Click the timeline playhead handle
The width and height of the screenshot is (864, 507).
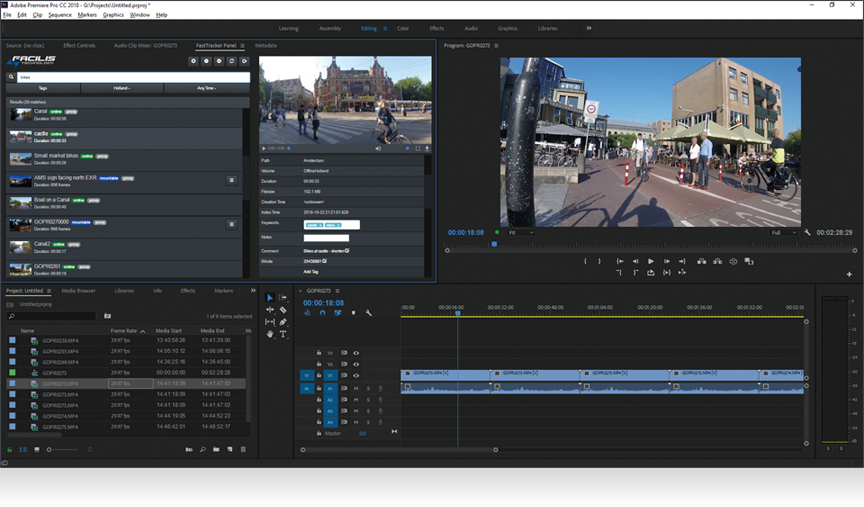457,314
